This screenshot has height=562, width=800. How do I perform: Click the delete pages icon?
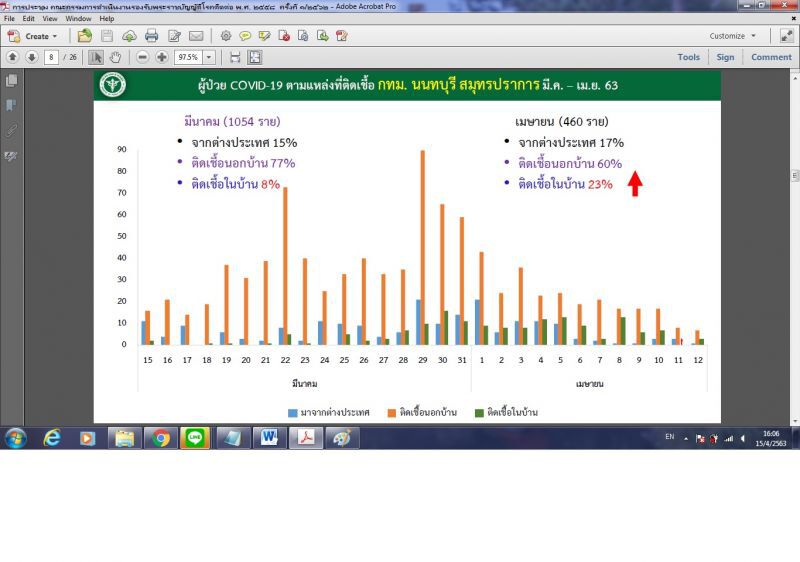[284, 36]
